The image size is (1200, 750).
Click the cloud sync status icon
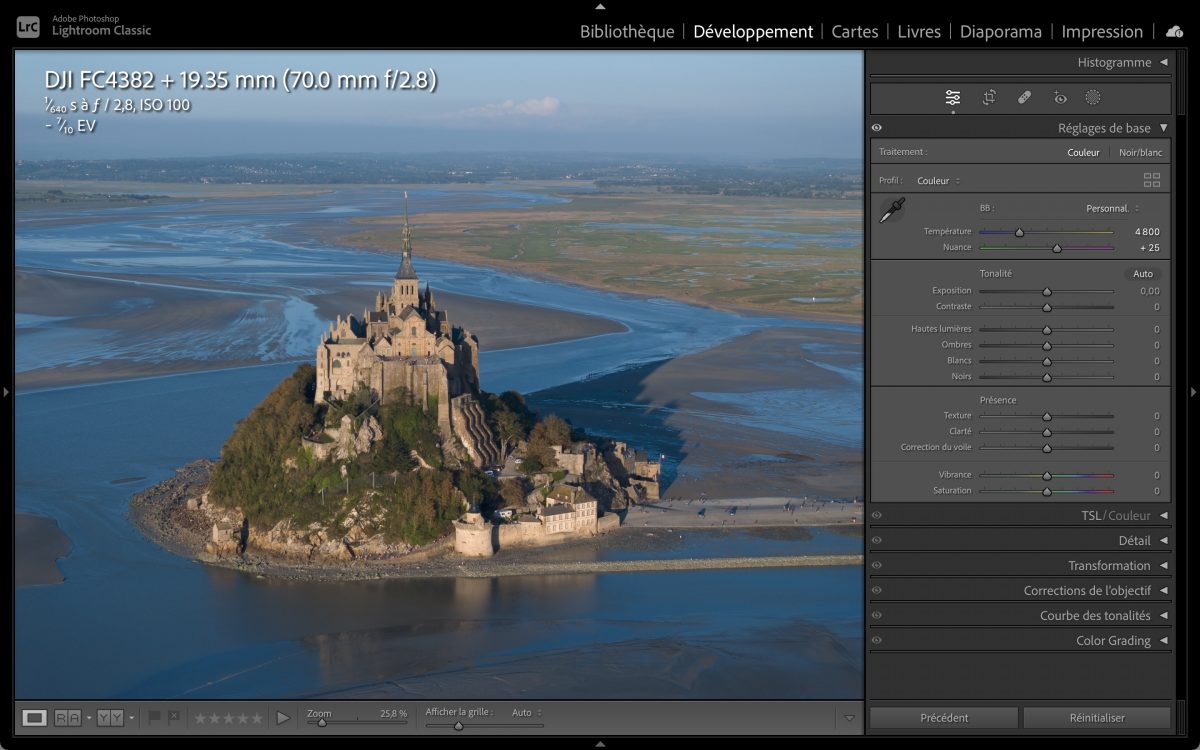(1174, 32)
